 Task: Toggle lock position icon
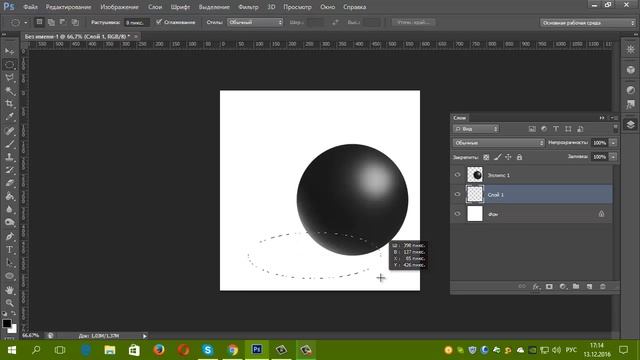click(x=508, y=157)
